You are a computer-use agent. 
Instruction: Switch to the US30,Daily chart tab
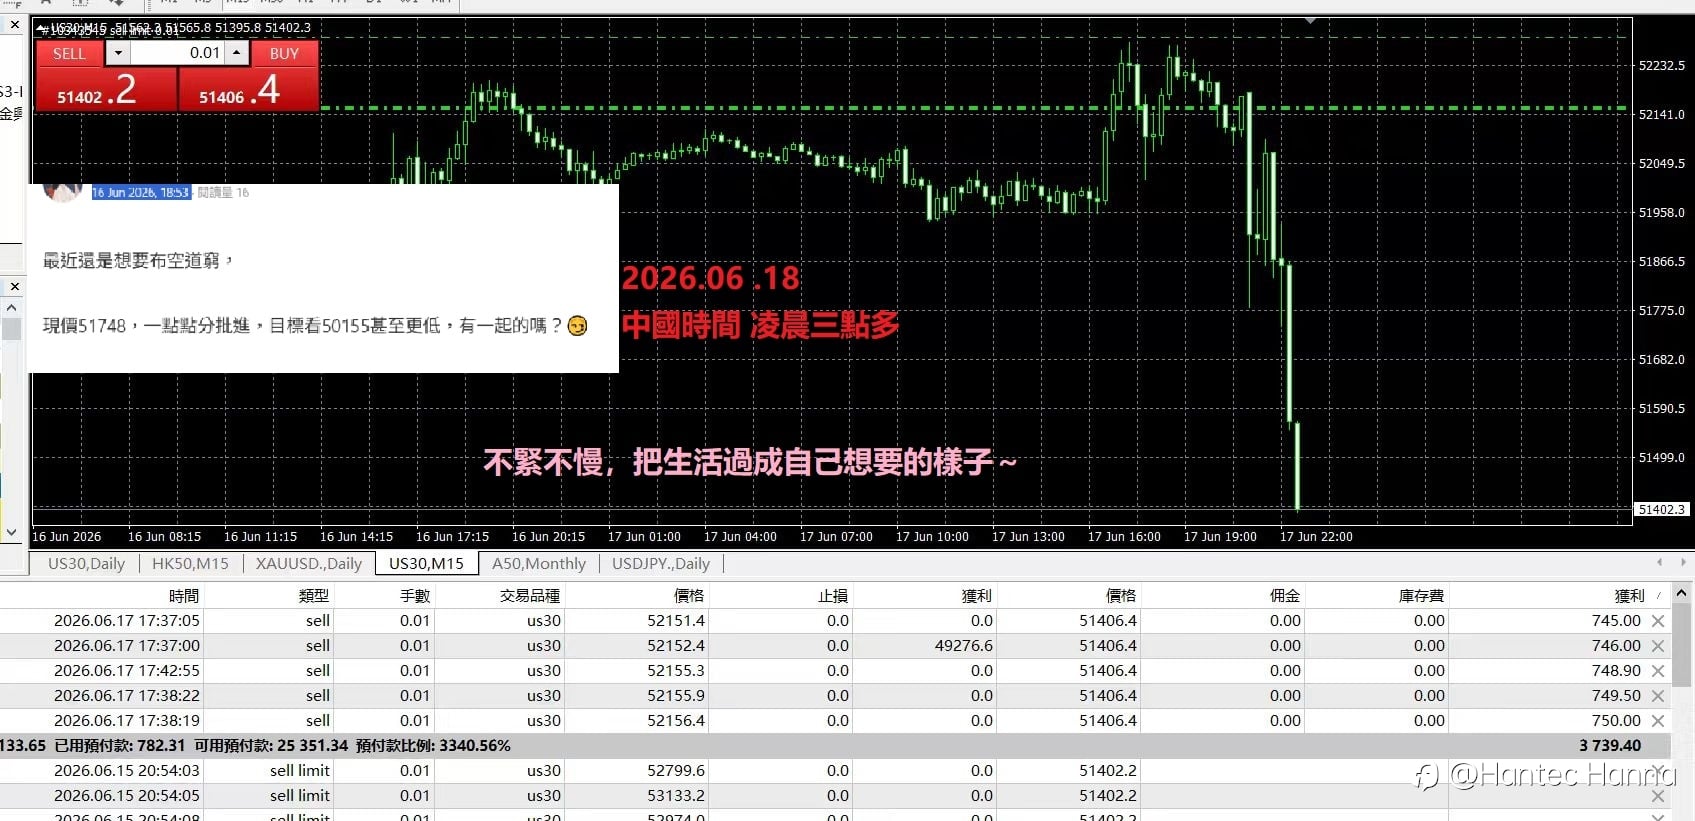pyautogui.click(x=86, y=564)
